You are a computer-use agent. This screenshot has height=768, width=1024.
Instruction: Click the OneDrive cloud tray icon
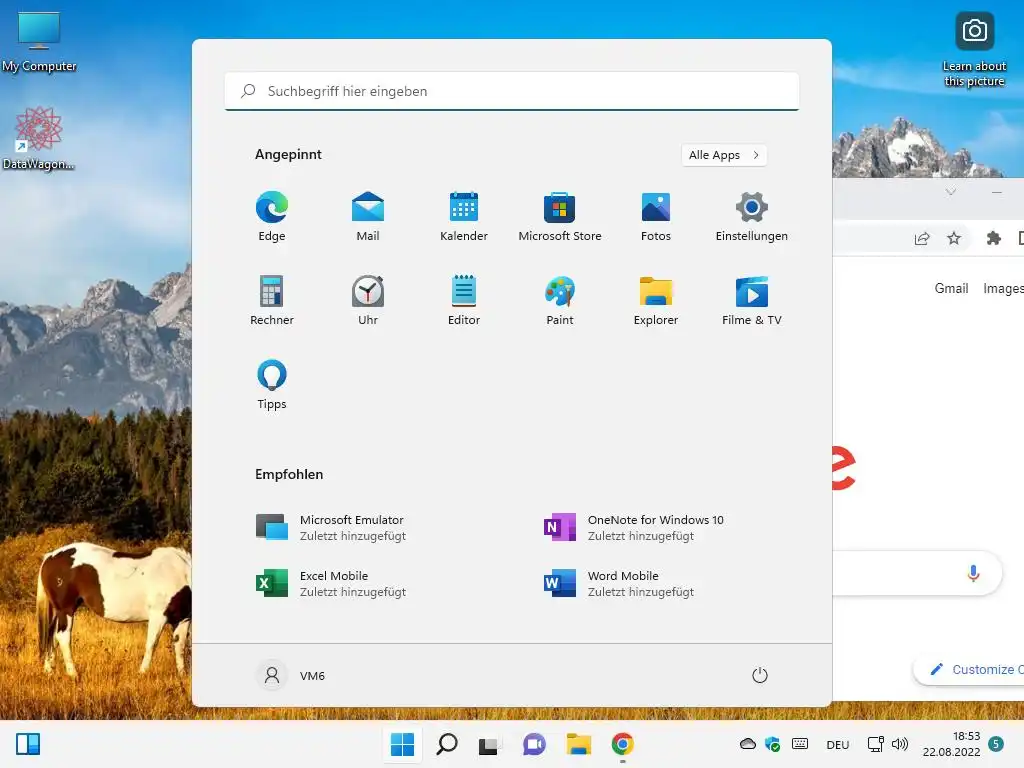coord(748,744)
